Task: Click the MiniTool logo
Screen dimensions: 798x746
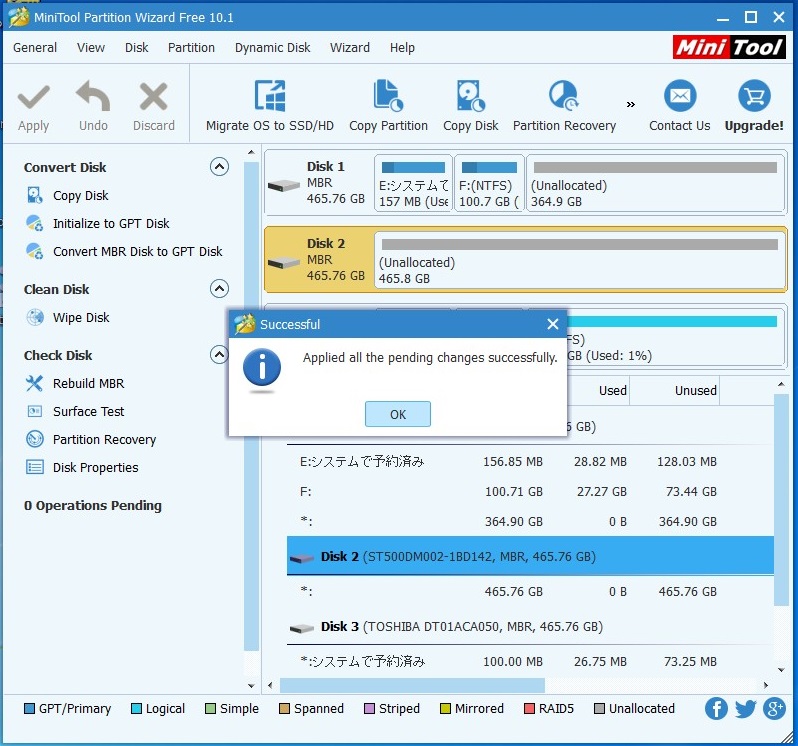Action: tap(729, 47)
